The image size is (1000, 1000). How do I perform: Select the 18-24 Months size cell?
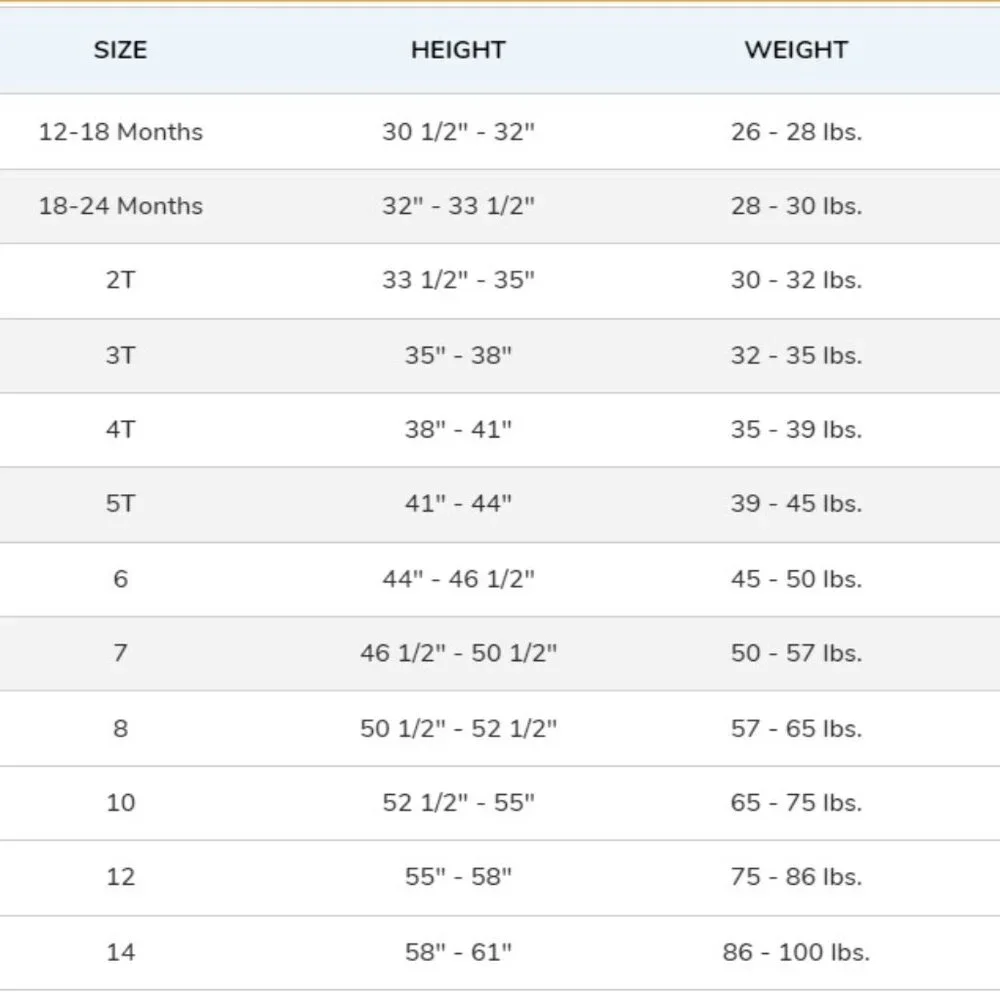click(x=121, y=206)
